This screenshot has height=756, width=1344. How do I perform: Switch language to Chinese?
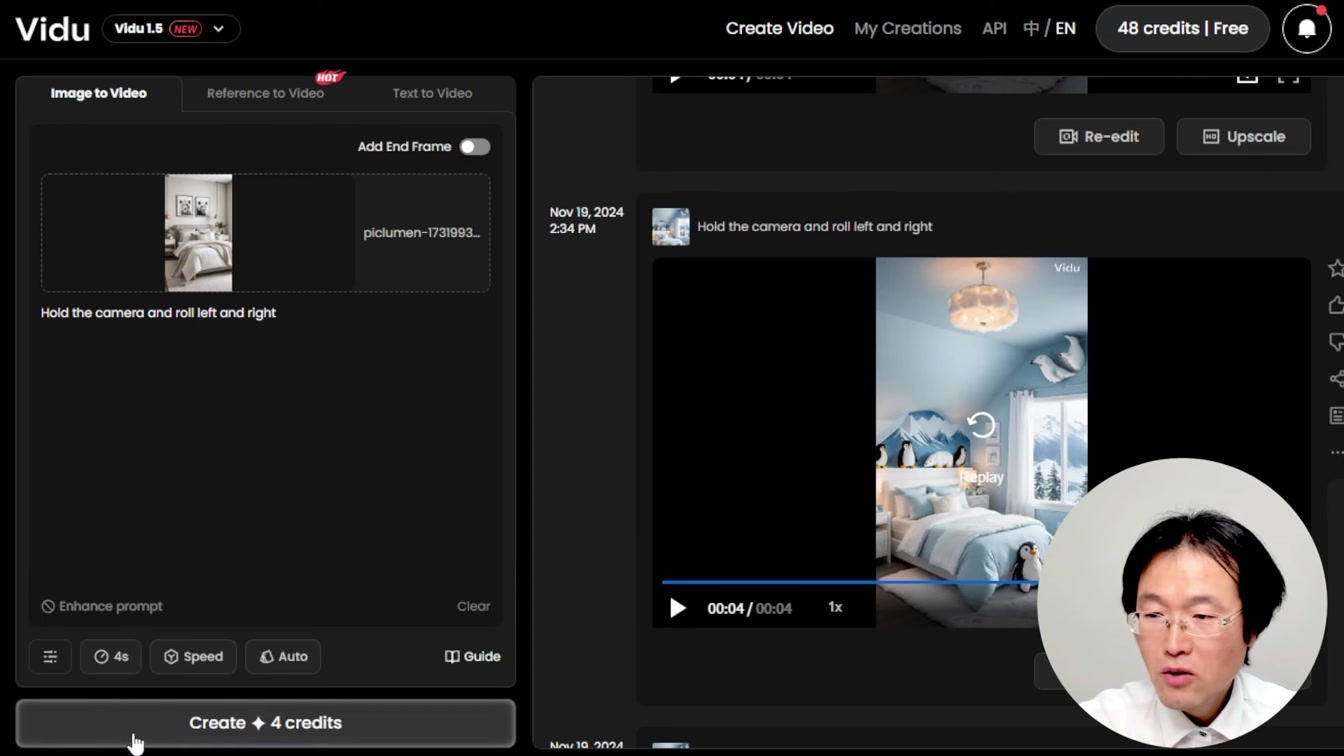click(x=1031, y=28)
